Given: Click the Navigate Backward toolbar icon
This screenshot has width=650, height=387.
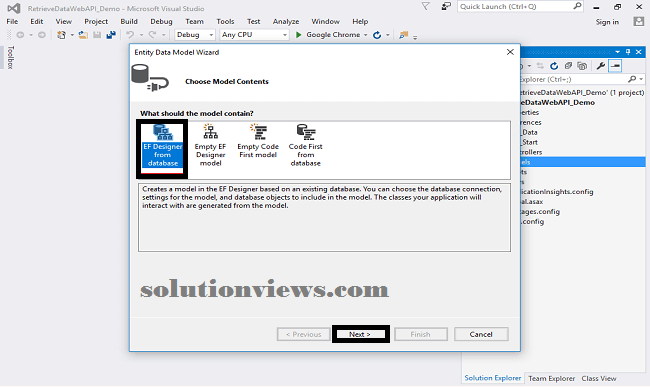Looking at the screenshot, I should [x=20, y=35].
